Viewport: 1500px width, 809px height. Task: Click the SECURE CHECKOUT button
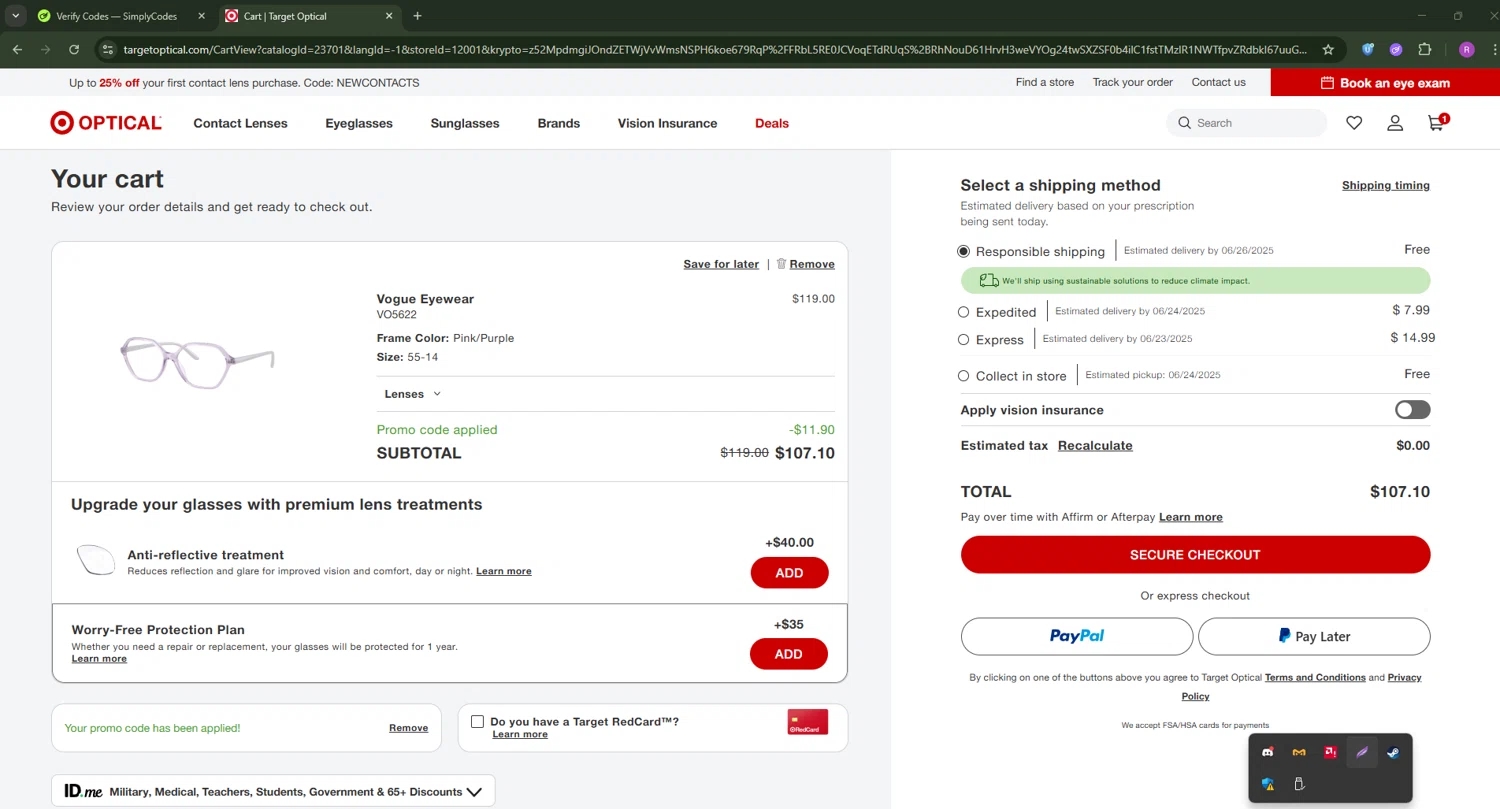pos(1195,554)
